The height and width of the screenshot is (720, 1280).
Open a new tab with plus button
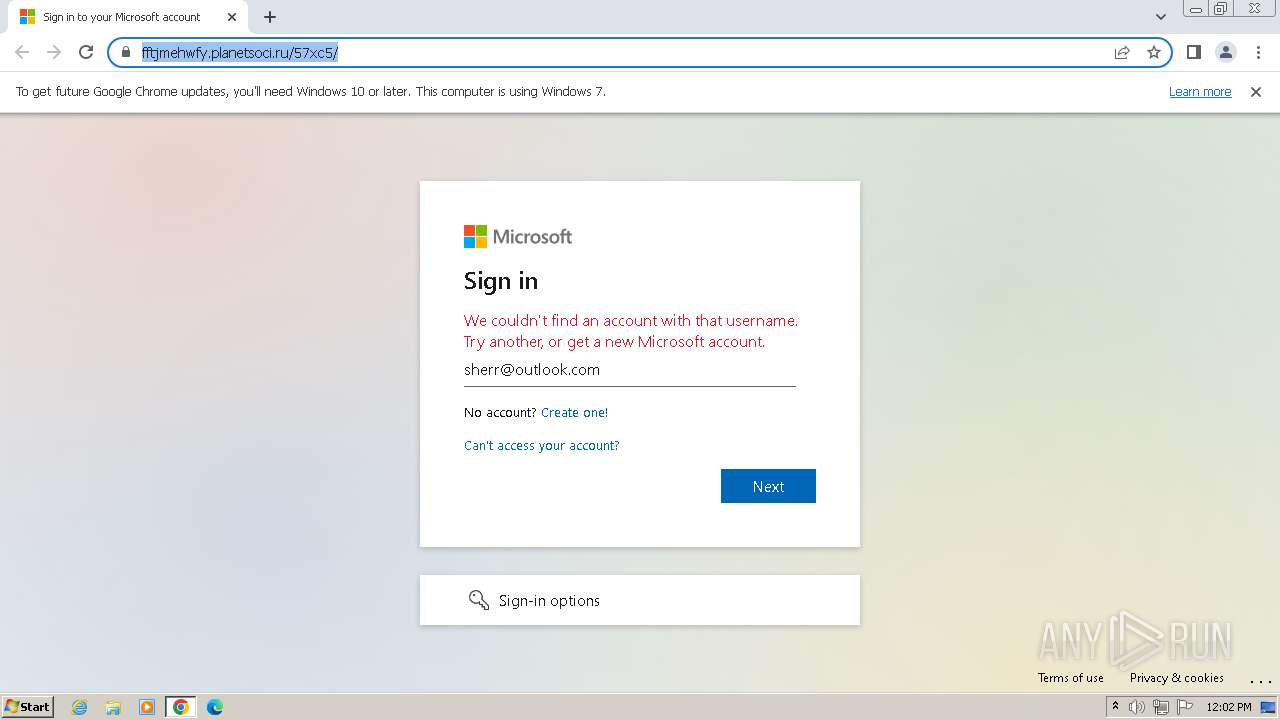pyautogui.click(x=270, y=17)
